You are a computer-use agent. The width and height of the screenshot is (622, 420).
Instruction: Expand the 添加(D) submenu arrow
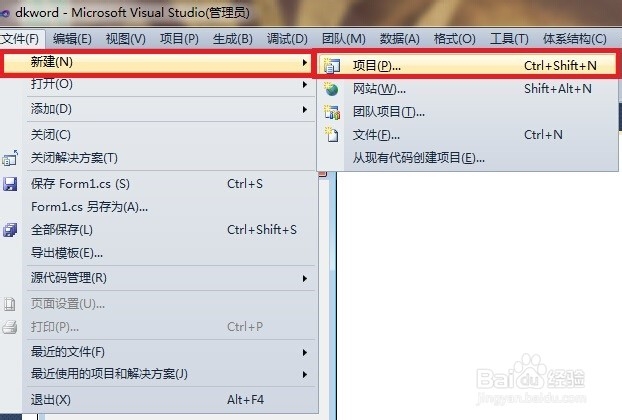pos(305,109)
